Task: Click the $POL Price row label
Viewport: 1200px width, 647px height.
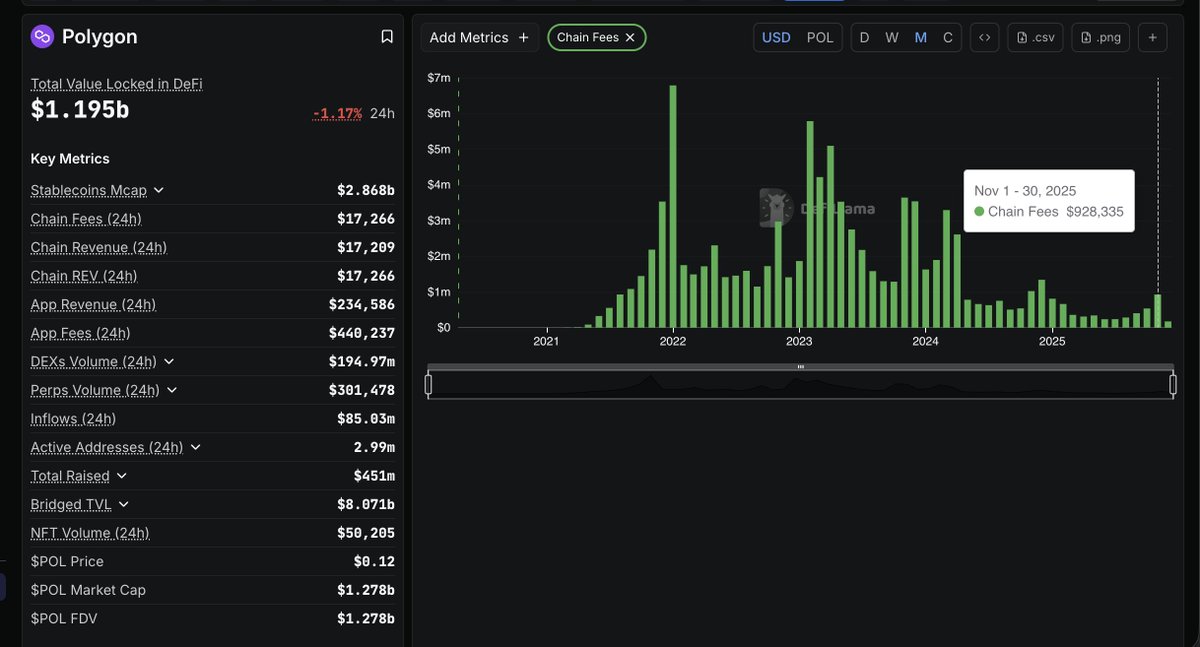Action: click(67, 561)
